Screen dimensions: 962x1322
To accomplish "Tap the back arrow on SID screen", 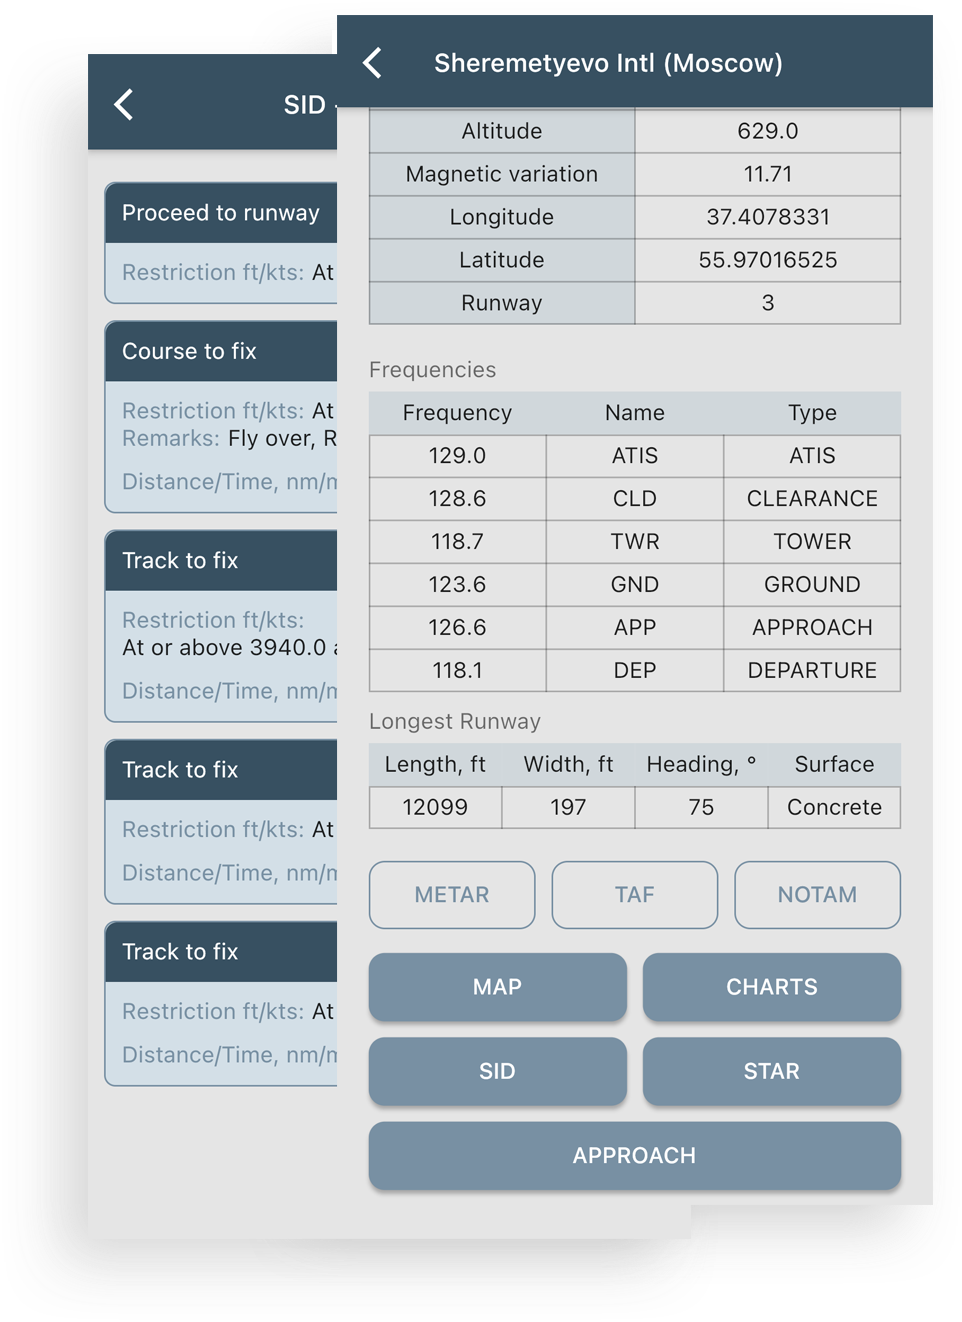I will pyautogui.click(x=124, y=104).
